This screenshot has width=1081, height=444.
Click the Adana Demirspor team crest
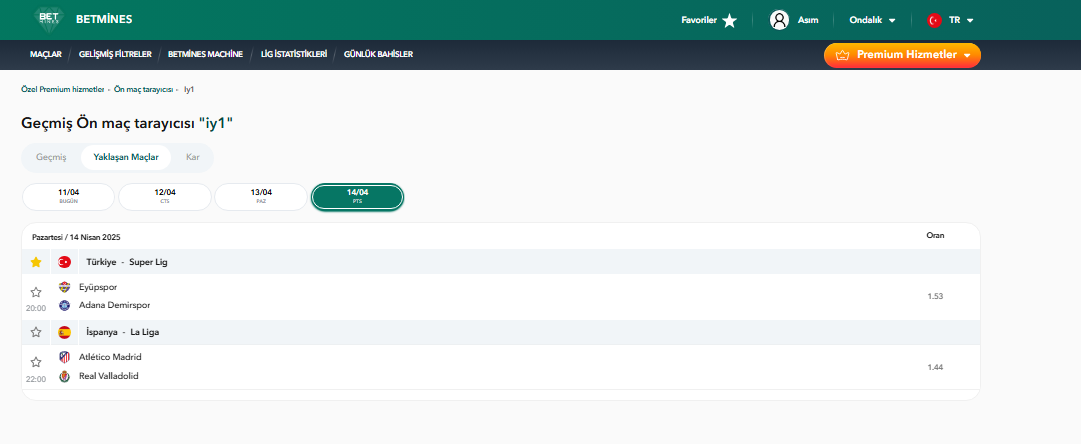(64, 305)
